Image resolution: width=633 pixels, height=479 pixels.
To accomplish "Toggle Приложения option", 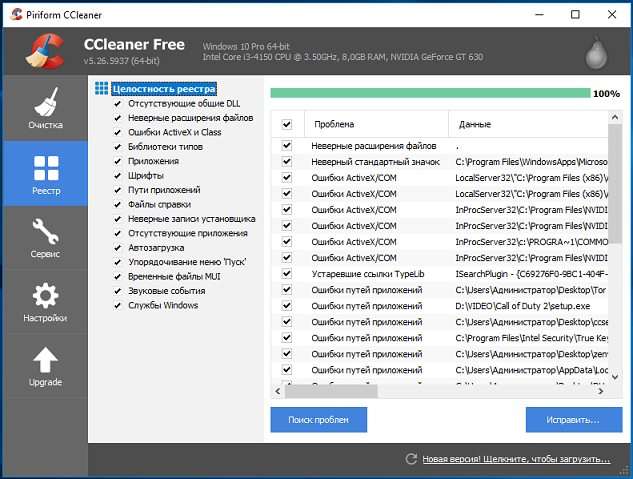I will (117, 161).
